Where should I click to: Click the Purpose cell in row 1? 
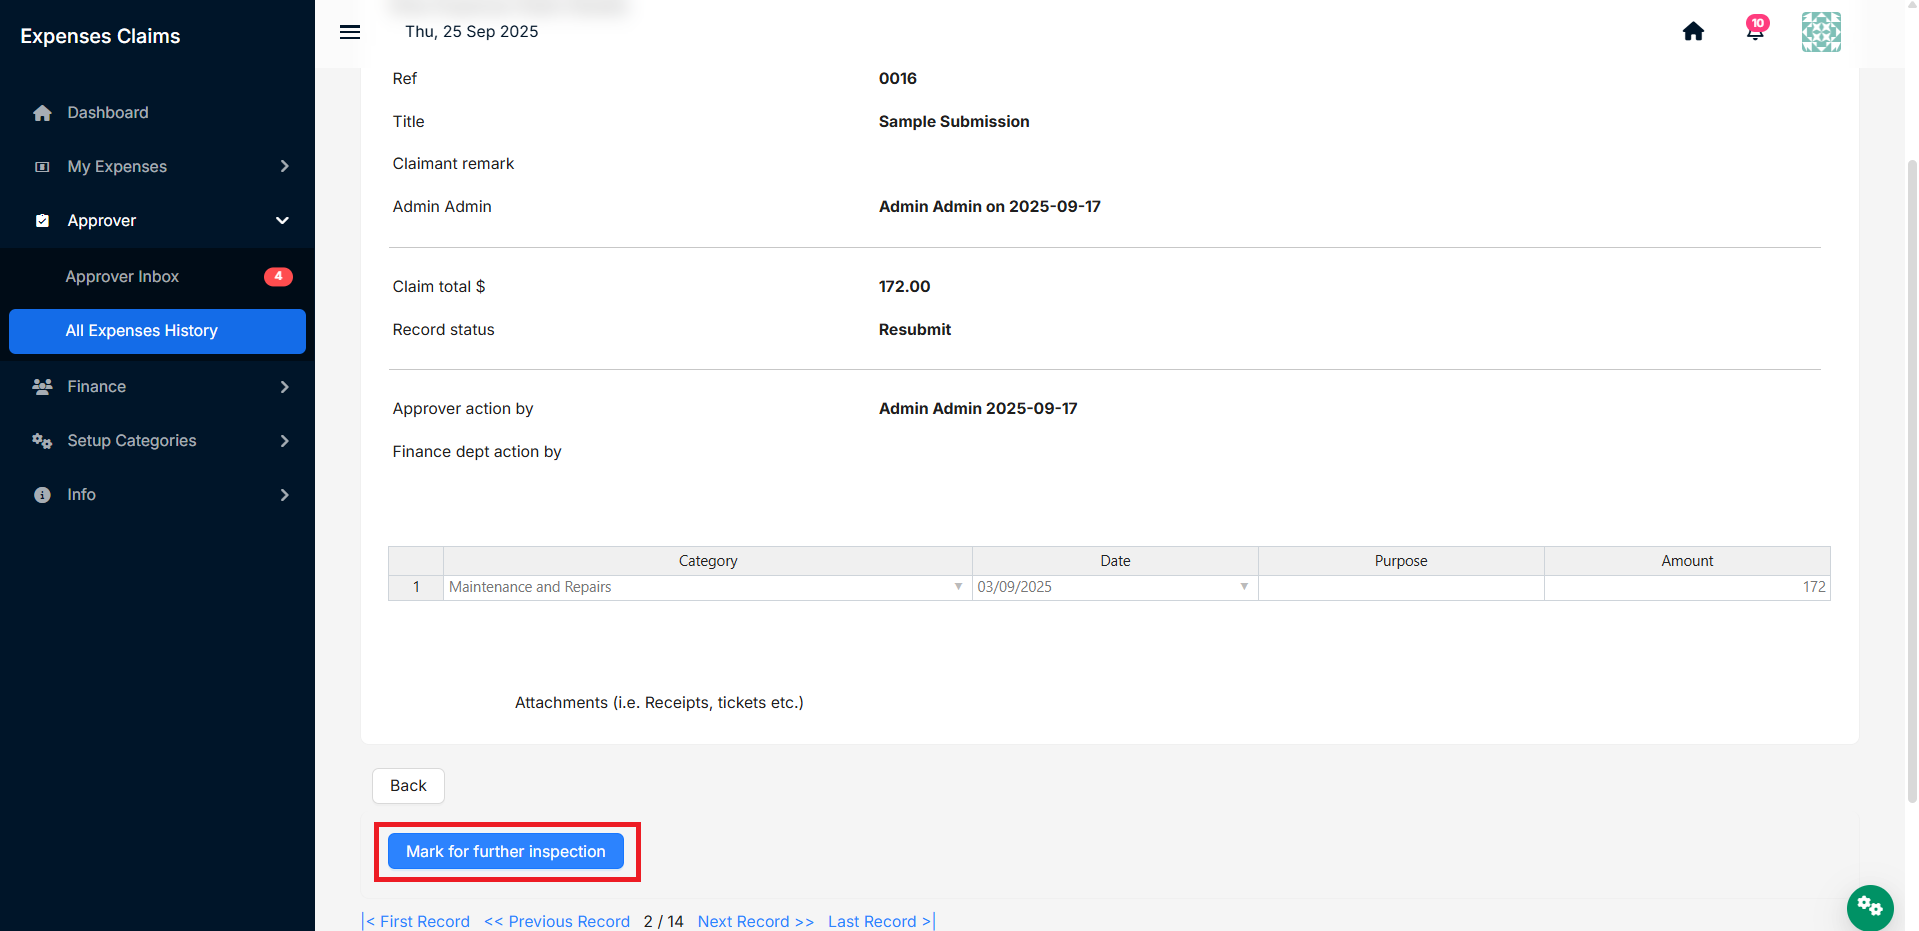pyautogui.click(x=1401, y=587)
